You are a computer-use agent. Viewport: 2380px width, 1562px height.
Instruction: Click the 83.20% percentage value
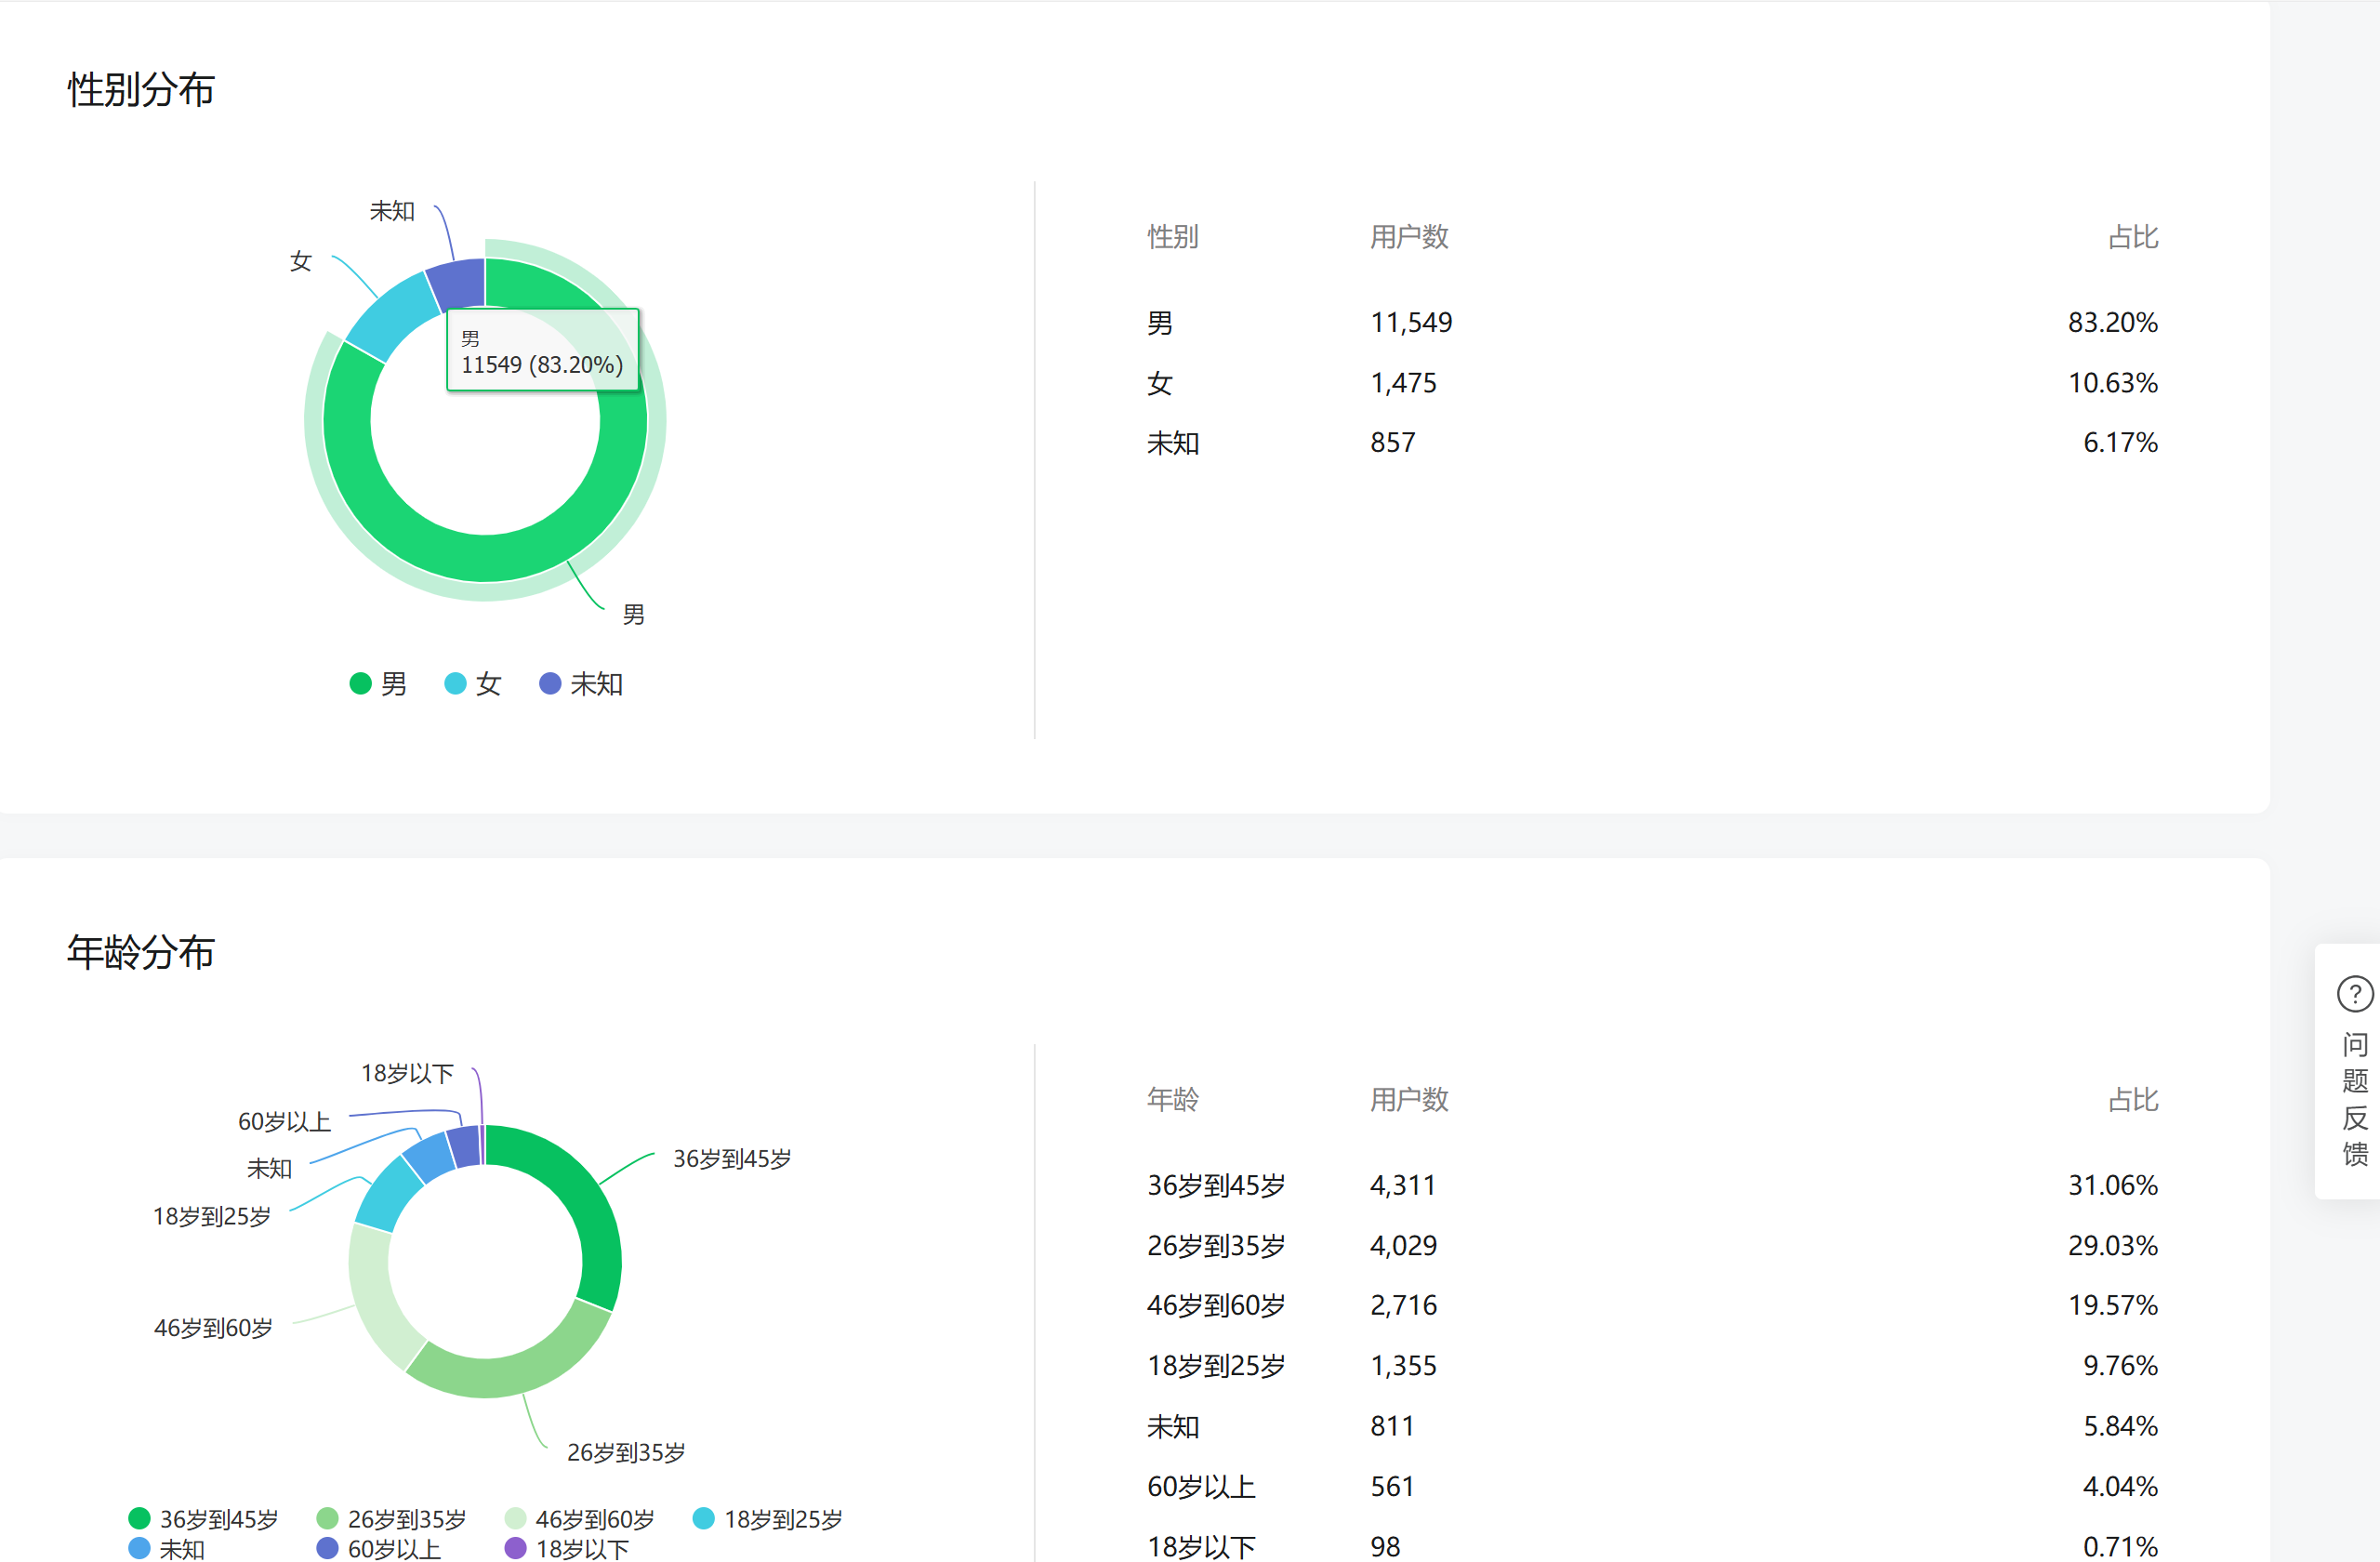2113,323
